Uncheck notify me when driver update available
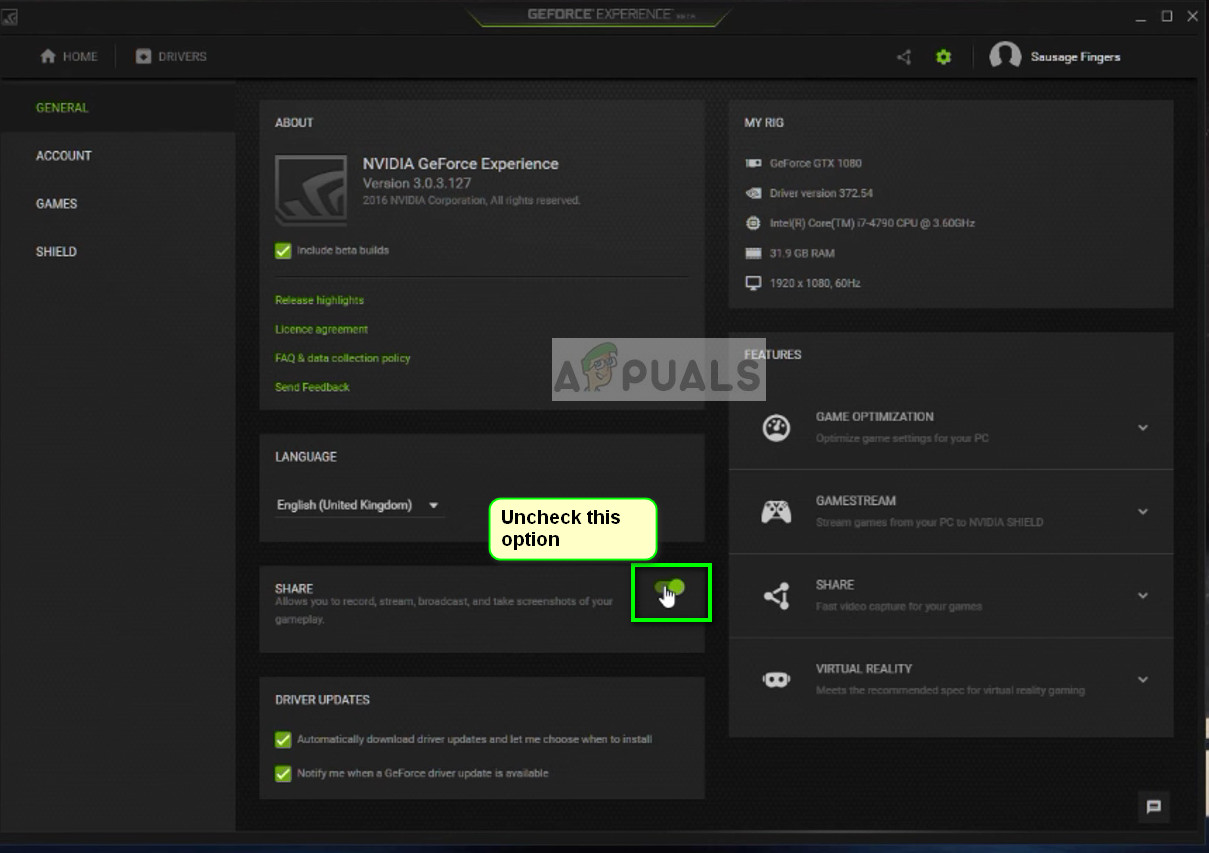The height and width of the screenshot is (853, 1209). [283, 773]
